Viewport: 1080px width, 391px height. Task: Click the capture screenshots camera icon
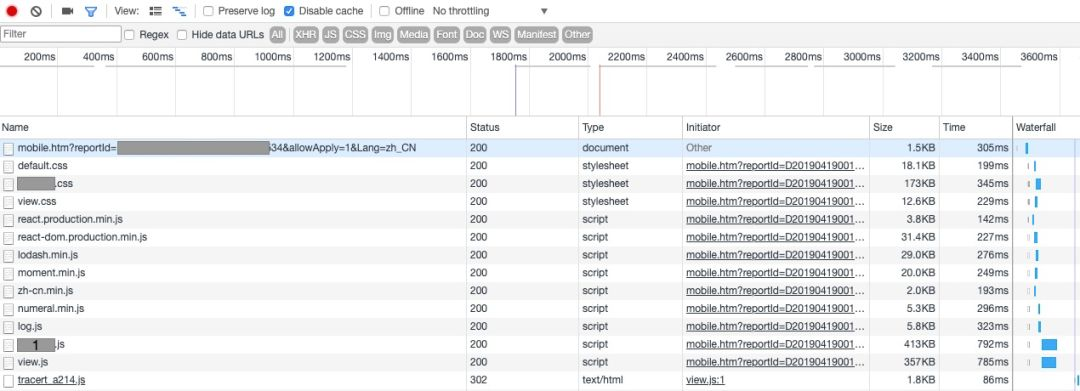(68, 11)
